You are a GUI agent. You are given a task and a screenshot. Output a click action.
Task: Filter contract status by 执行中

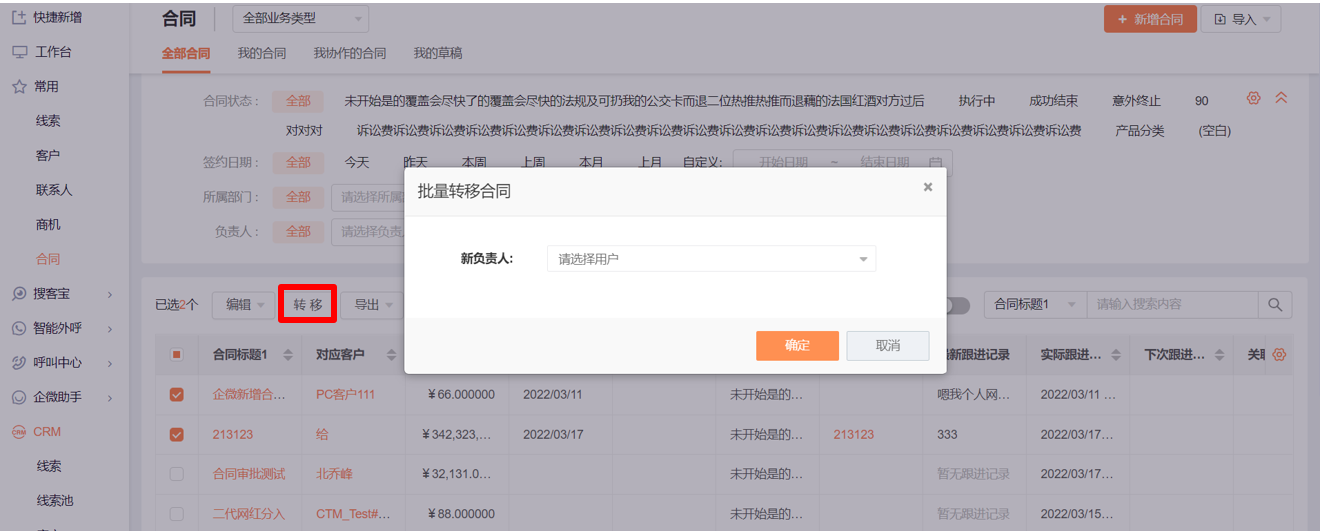tap(977, 101)
